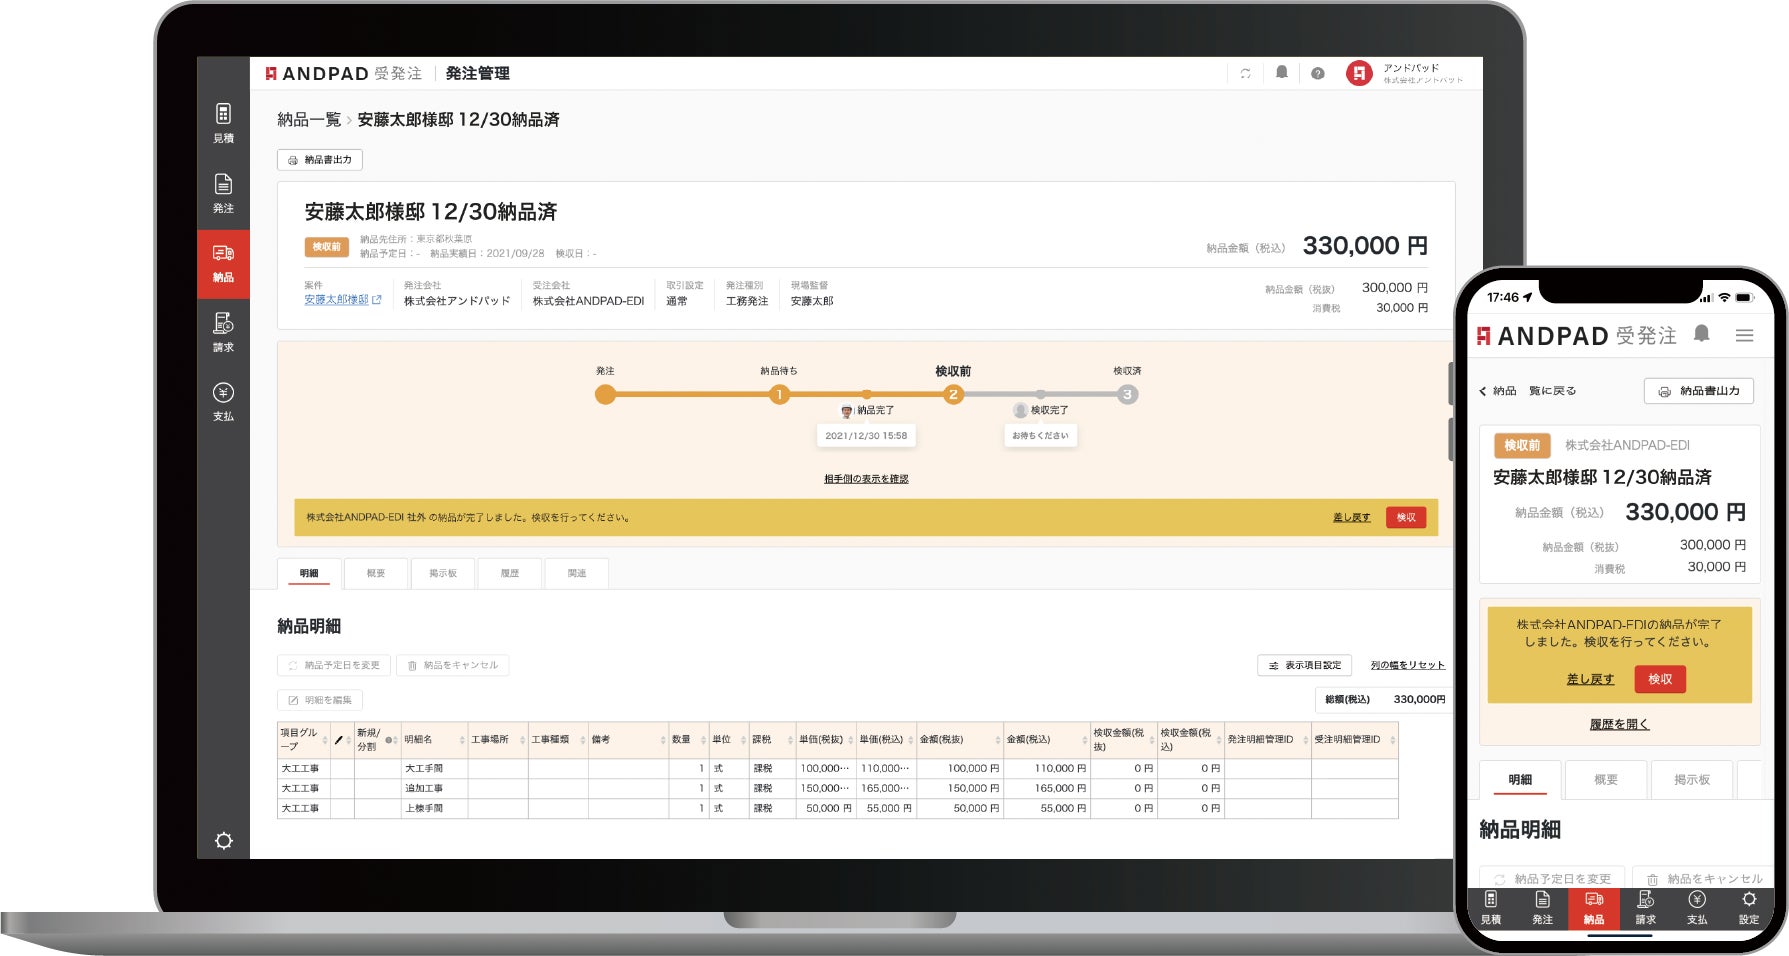Click 納品をキャンセル button on laptop
The image size is (1789, 956).
453,665
